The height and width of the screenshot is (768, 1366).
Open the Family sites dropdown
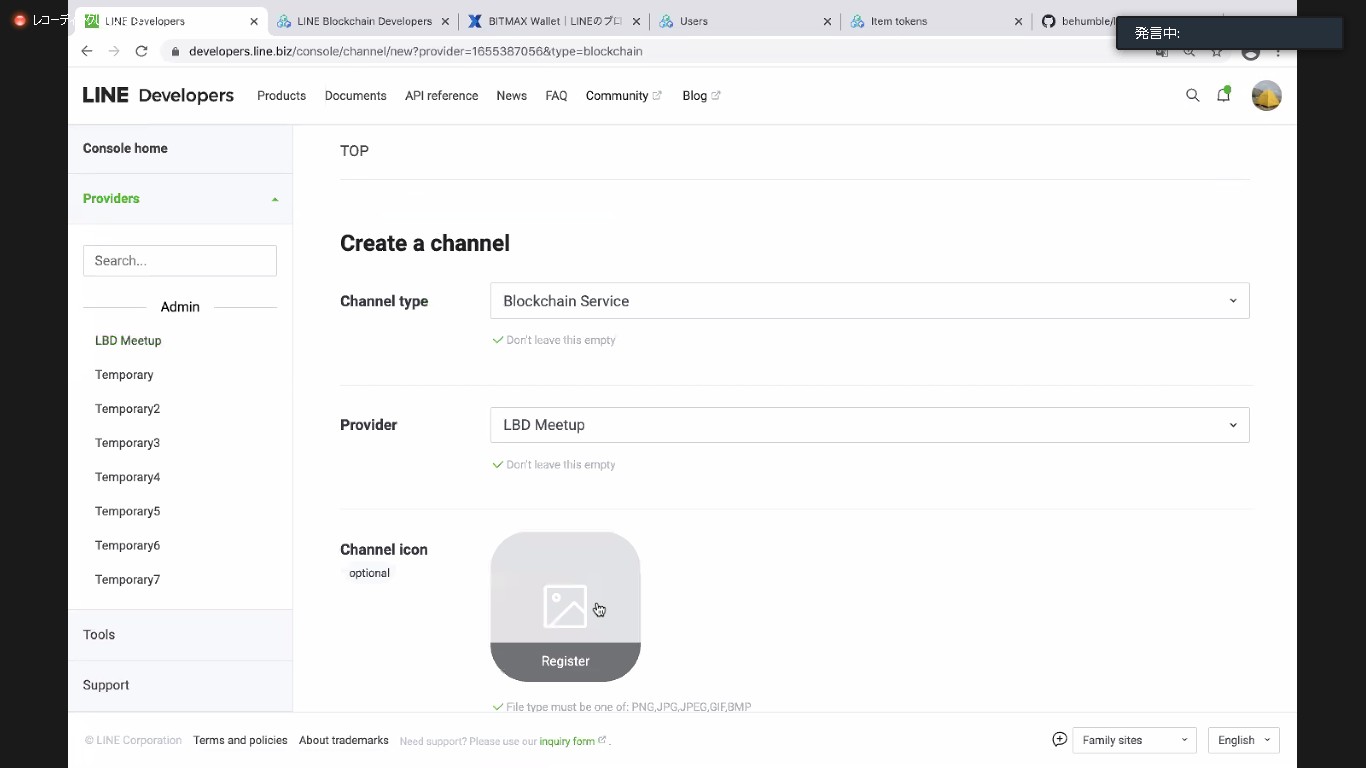[1134, 740]
